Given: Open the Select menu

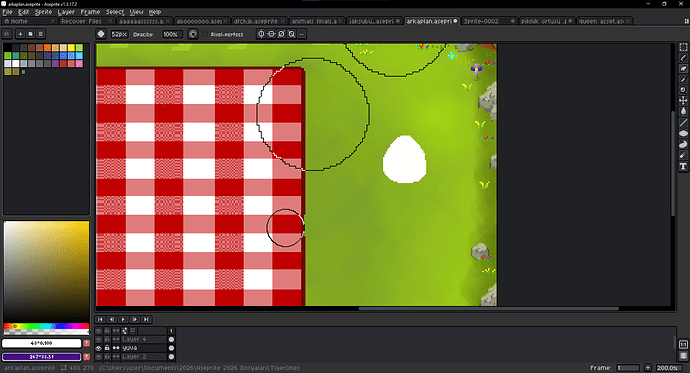Looking at the screenshot, I should coord(115,12).
